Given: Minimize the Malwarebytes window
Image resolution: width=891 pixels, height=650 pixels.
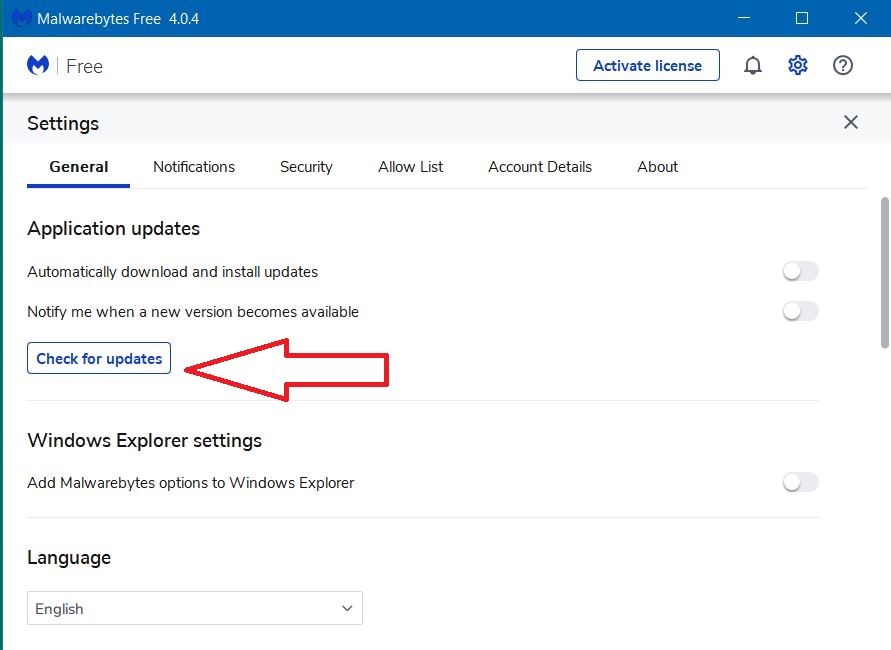Looking at the screenshot, I should (x=743, y=18).
